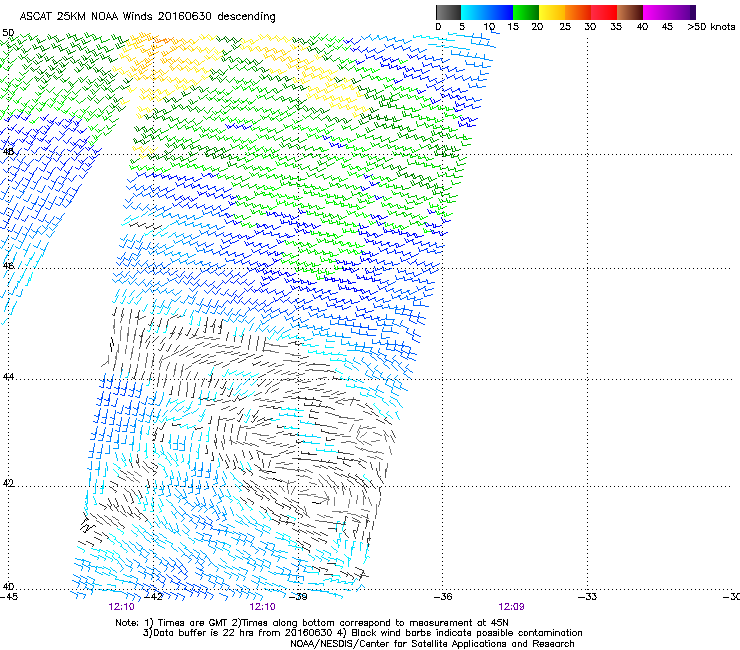
Task: Click the longitude label '-45'
Action: tap(9, 597)
